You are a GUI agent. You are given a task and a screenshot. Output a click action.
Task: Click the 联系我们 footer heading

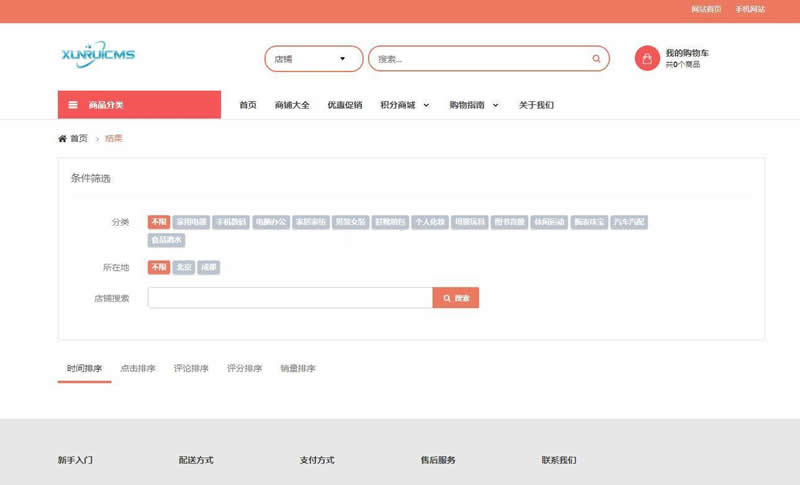559,460
